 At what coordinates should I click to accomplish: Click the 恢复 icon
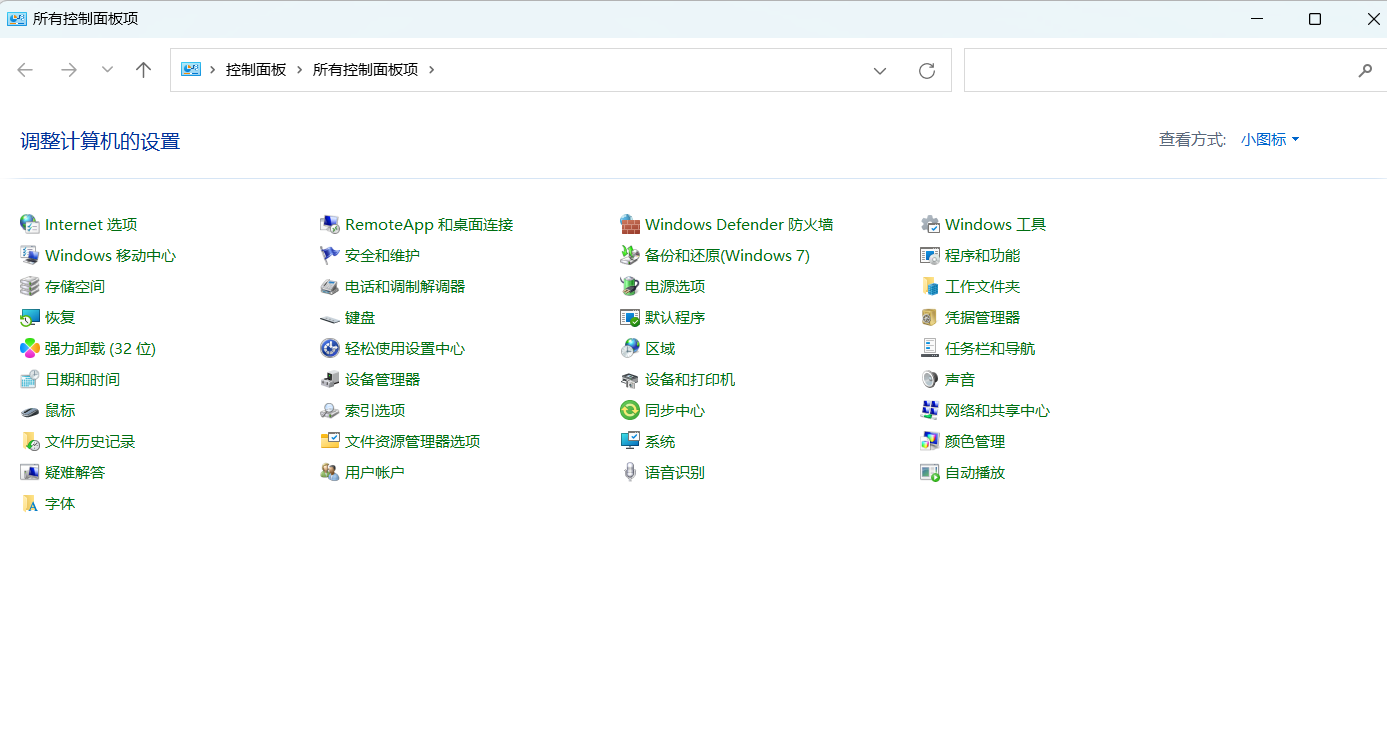[29, 317]
